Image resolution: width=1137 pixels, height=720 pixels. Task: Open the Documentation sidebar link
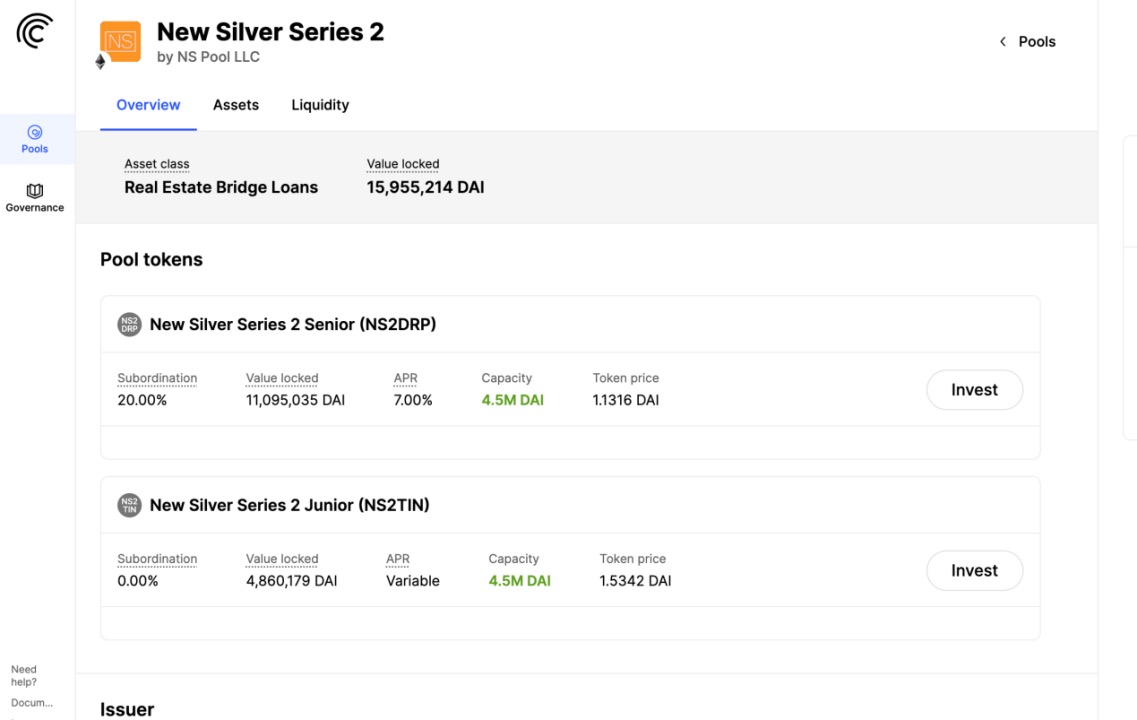pos(31,702)
